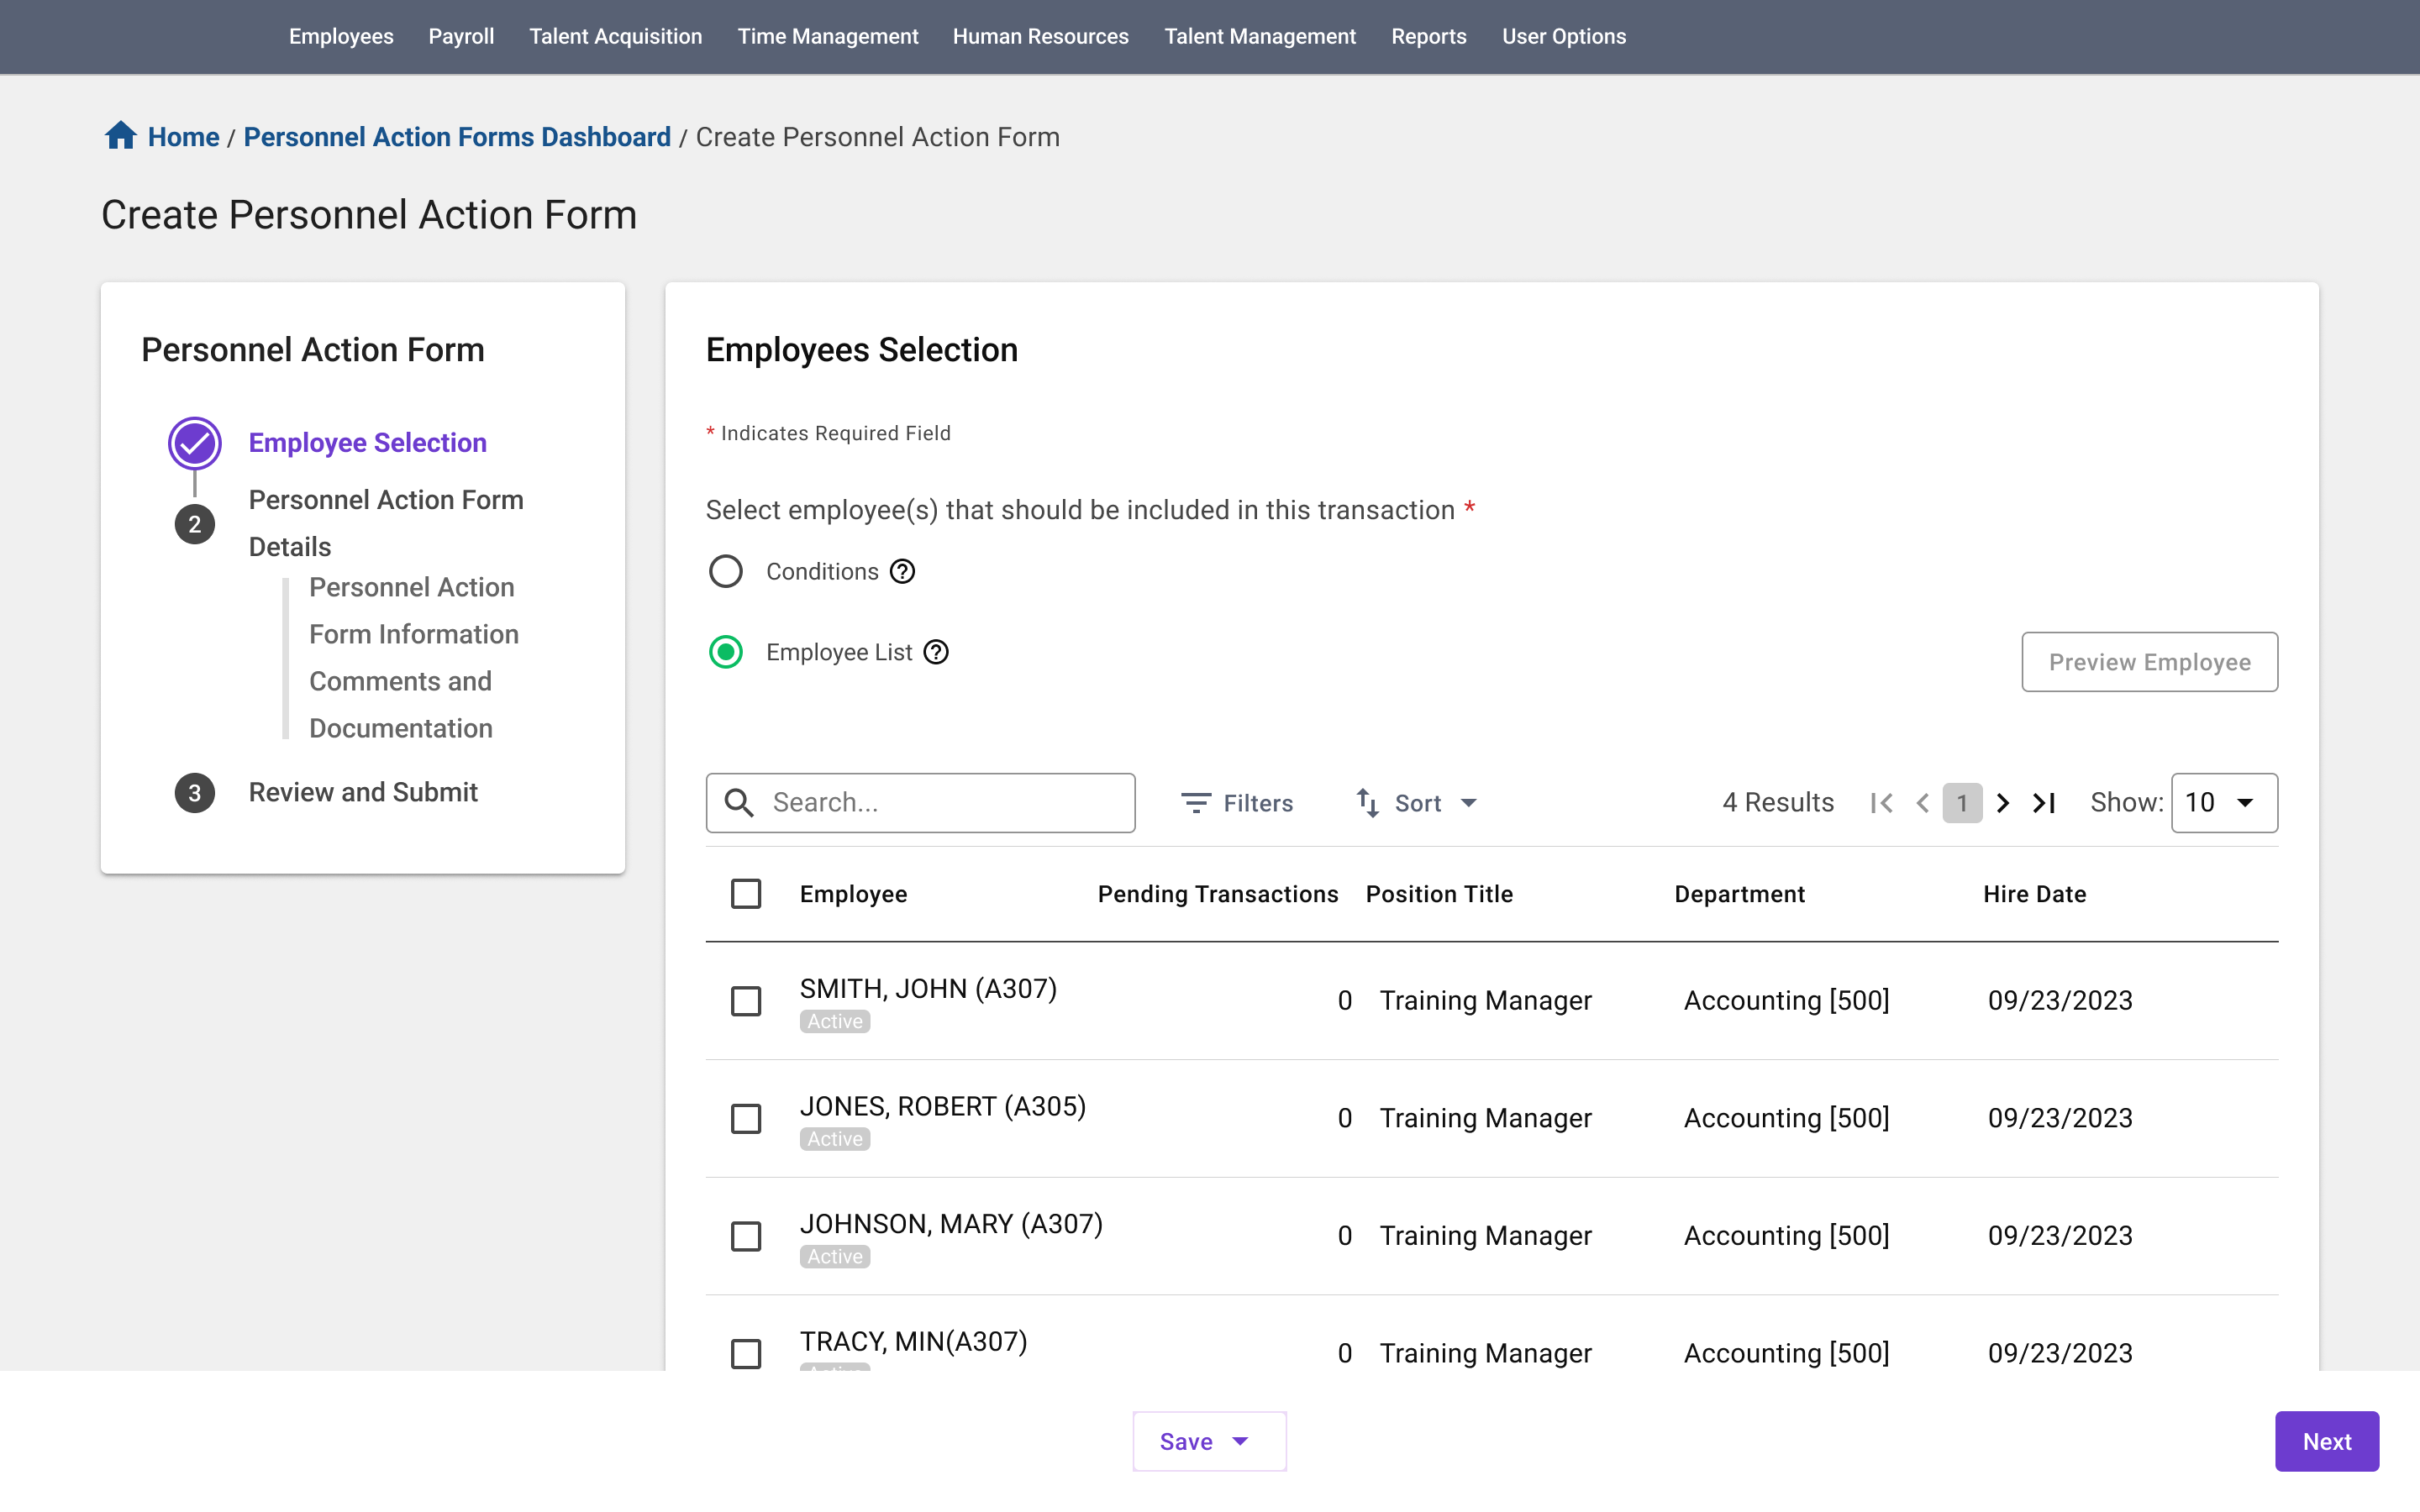Open the Show 10 rows dropdown
Screen dimensions: 2420x1512
pyautogui.click(x=2224, y=803)
